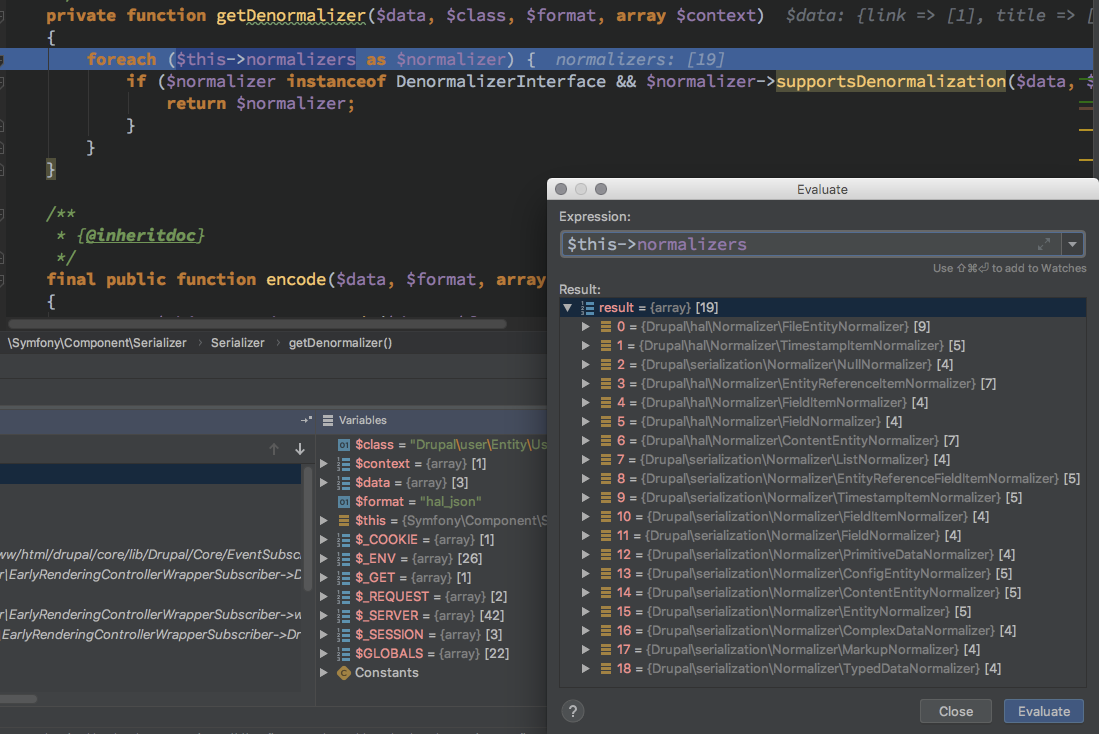Click the help question mark button

click(573, 711)
